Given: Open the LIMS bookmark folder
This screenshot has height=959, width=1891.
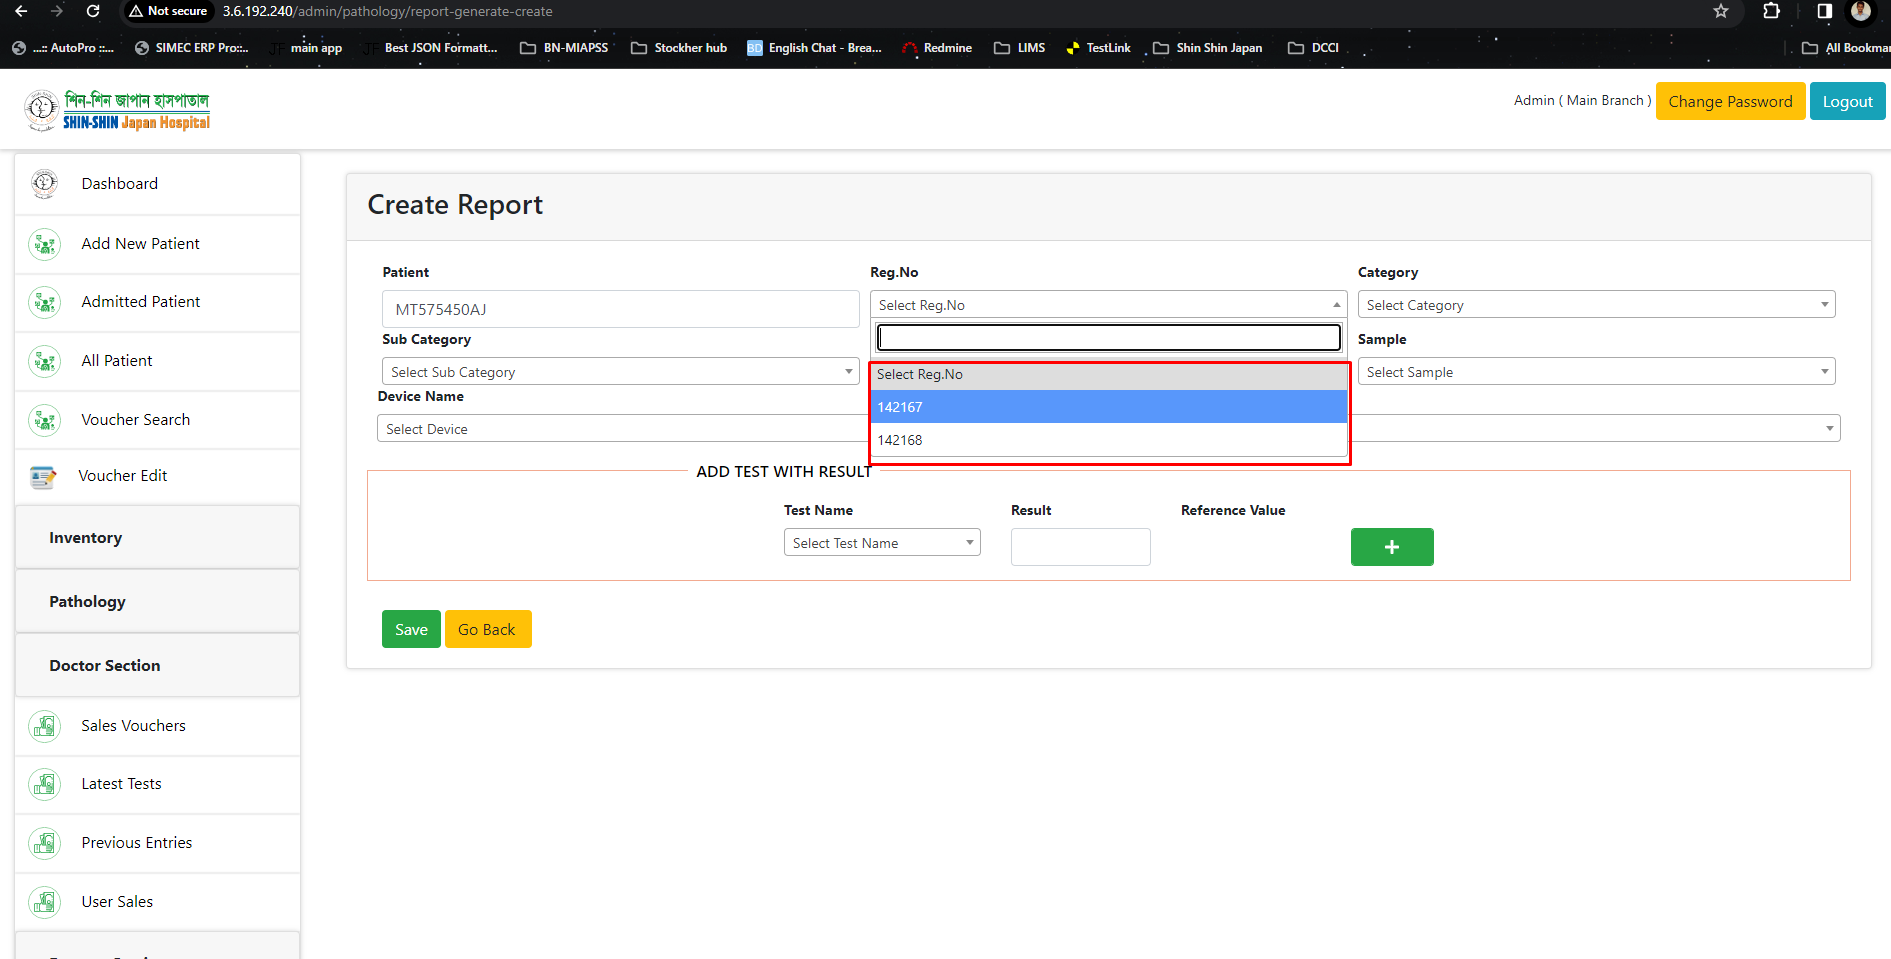Looking at the screenshot, I should (x=1020, y=48).
